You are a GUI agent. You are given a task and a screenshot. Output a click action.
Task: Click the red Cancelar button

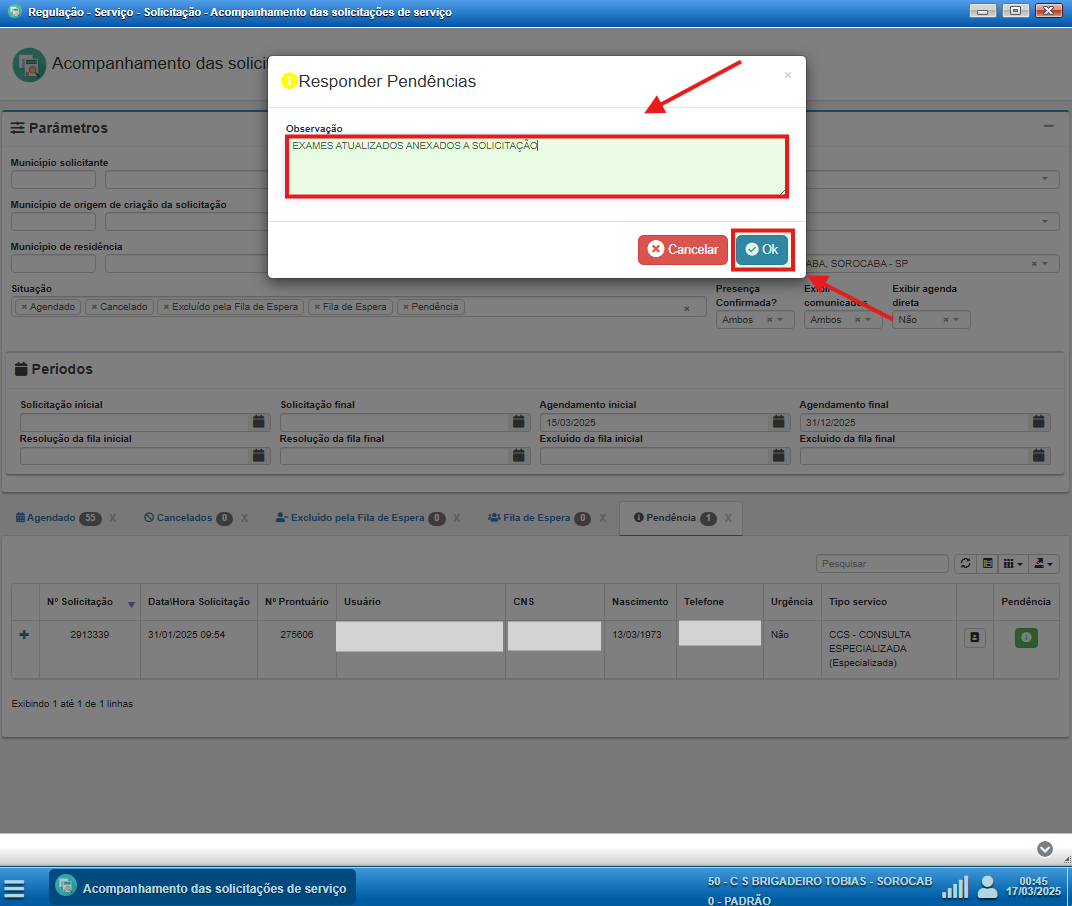tap(682, 250)
